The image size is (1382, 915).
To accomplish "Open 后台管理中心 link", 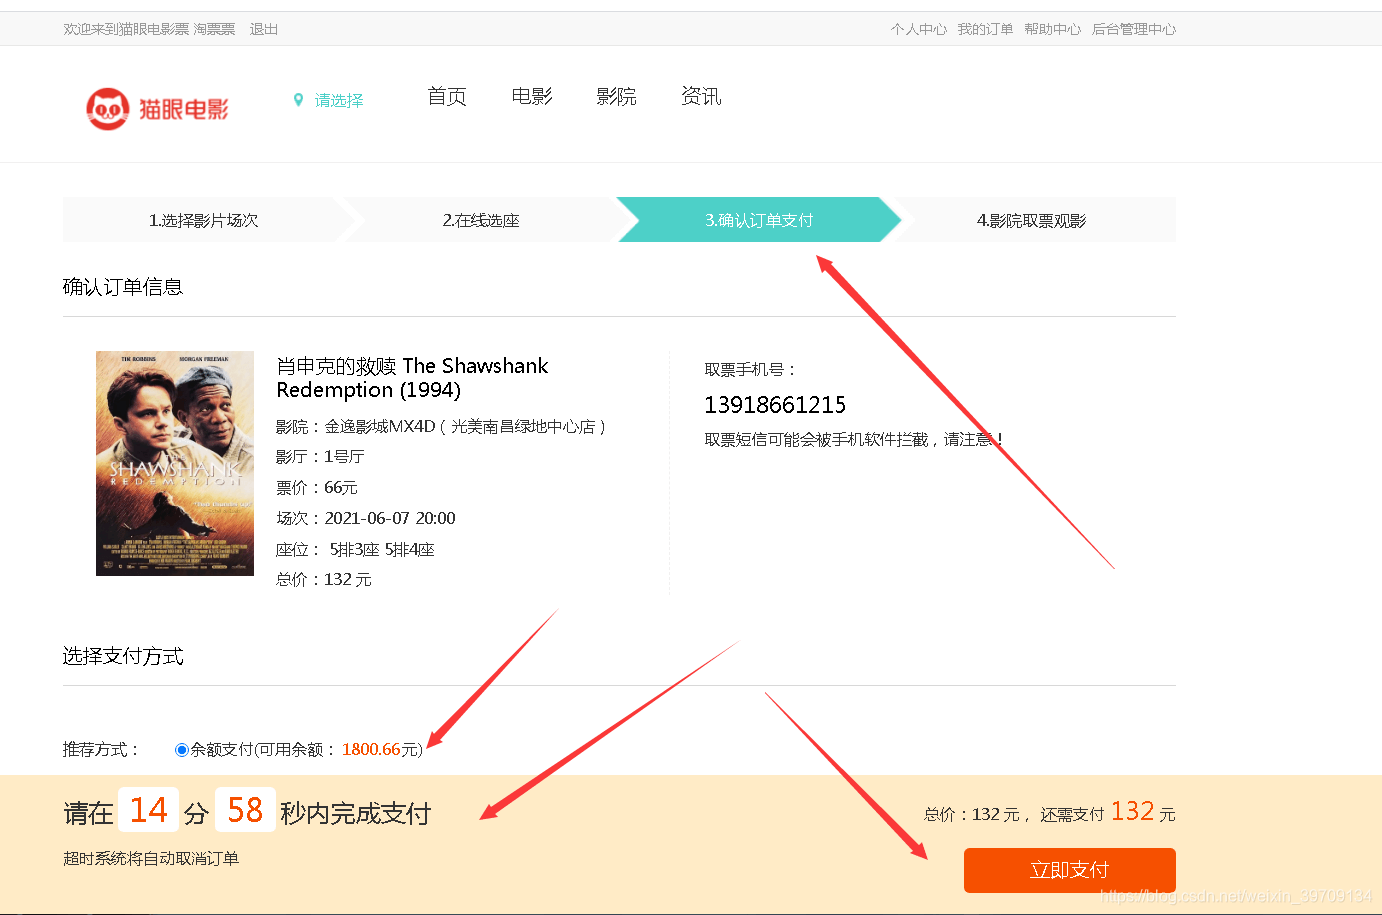I will pyautogui.click(x=1134, y=29).
